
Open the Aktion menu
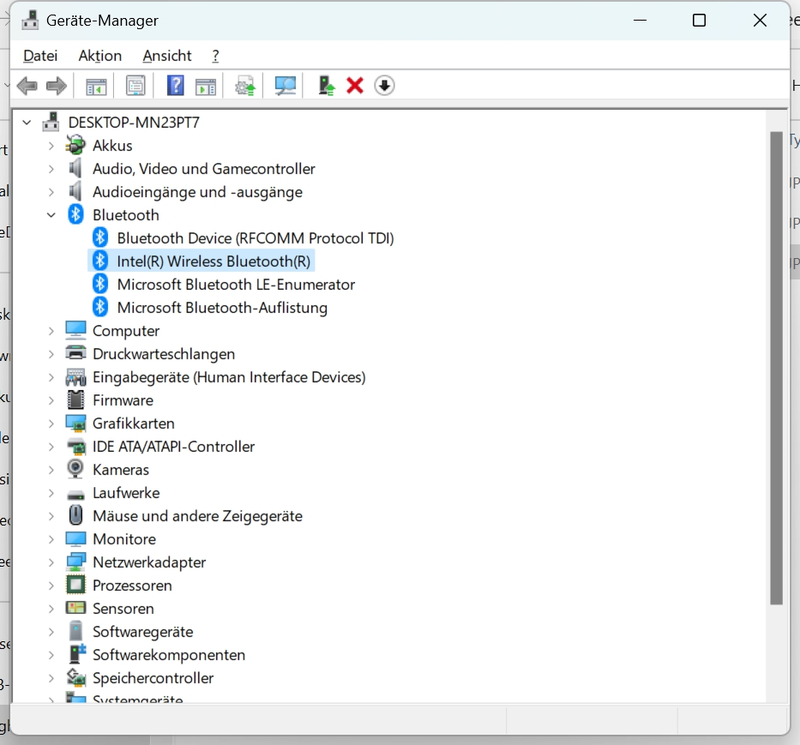[x=100, y=56]
